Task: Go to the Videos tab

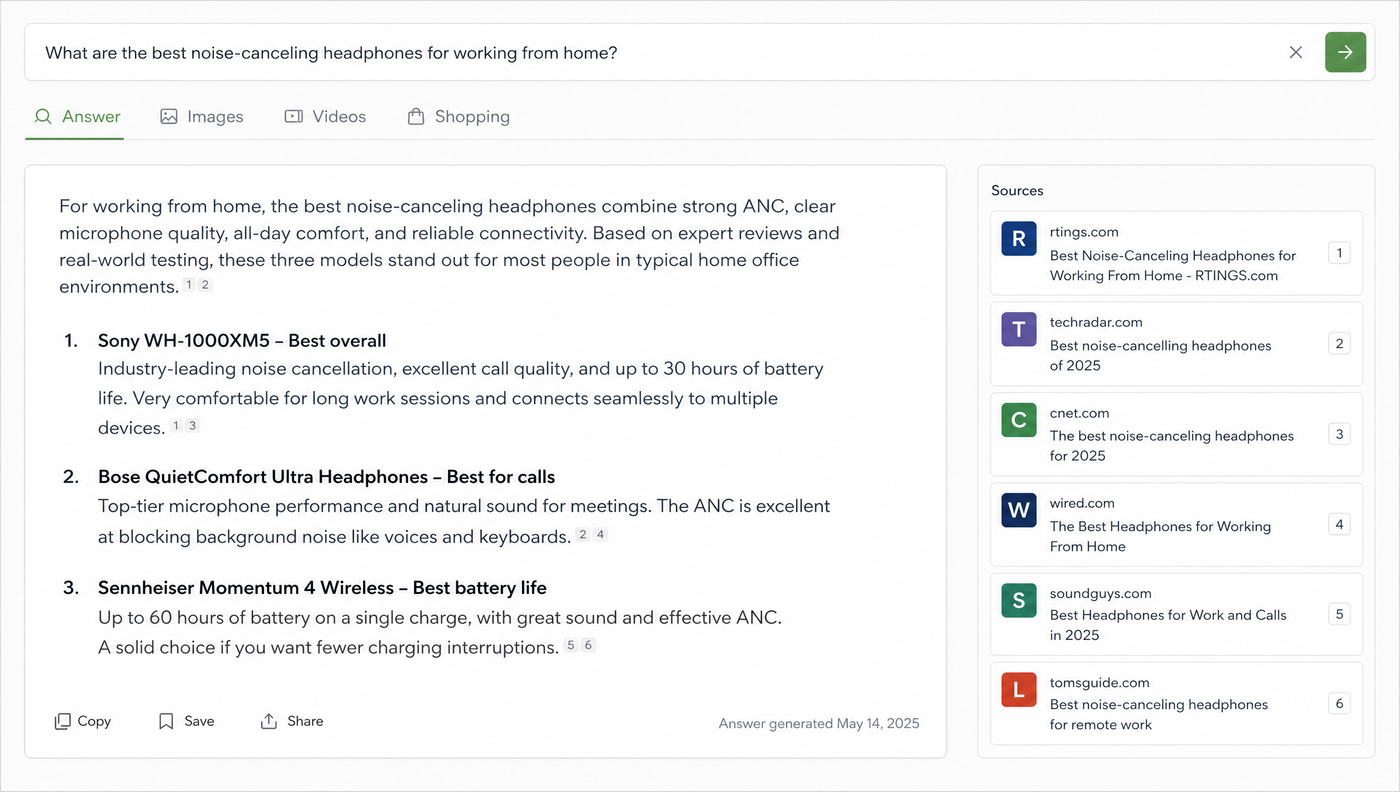Action: coord(325,116)
